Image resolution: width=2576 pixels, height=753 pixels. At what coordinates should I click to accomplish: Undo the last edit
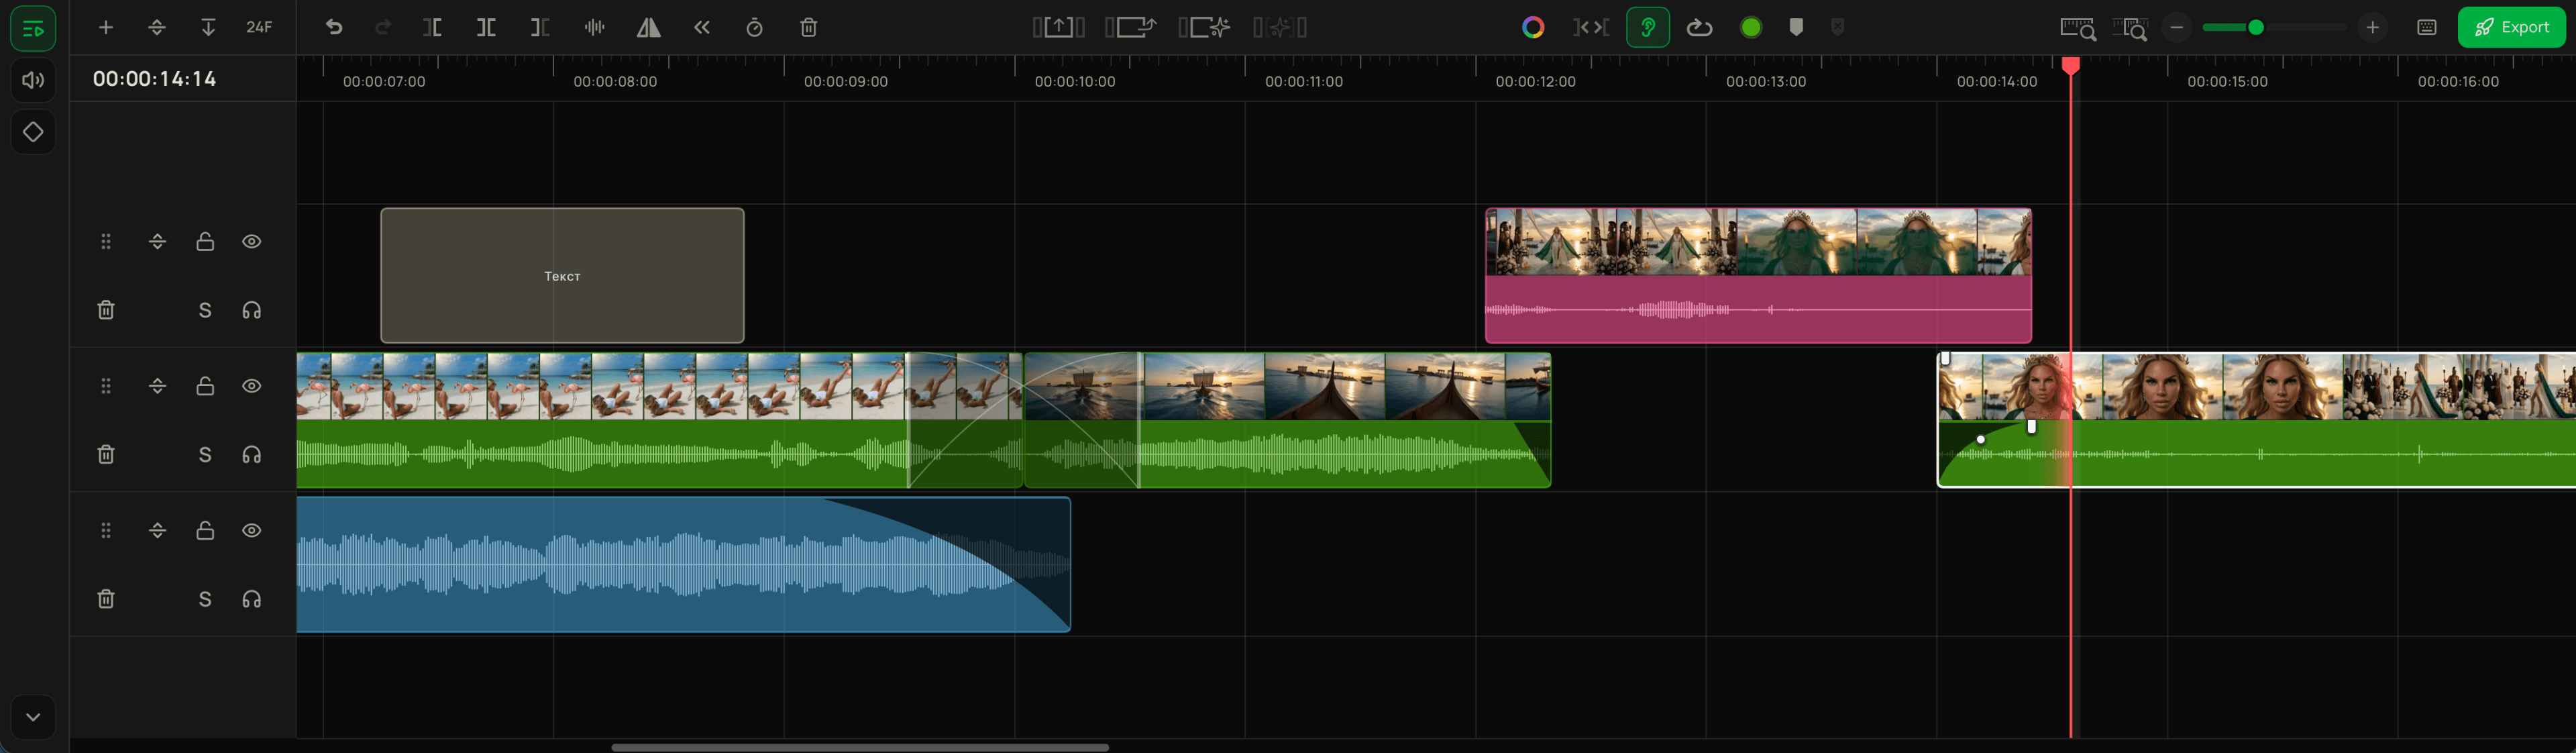[x=334, y=28]
